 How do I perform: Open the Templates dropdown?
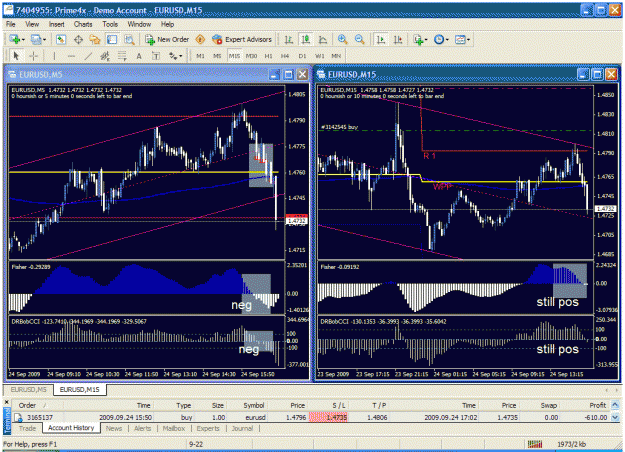462,39
